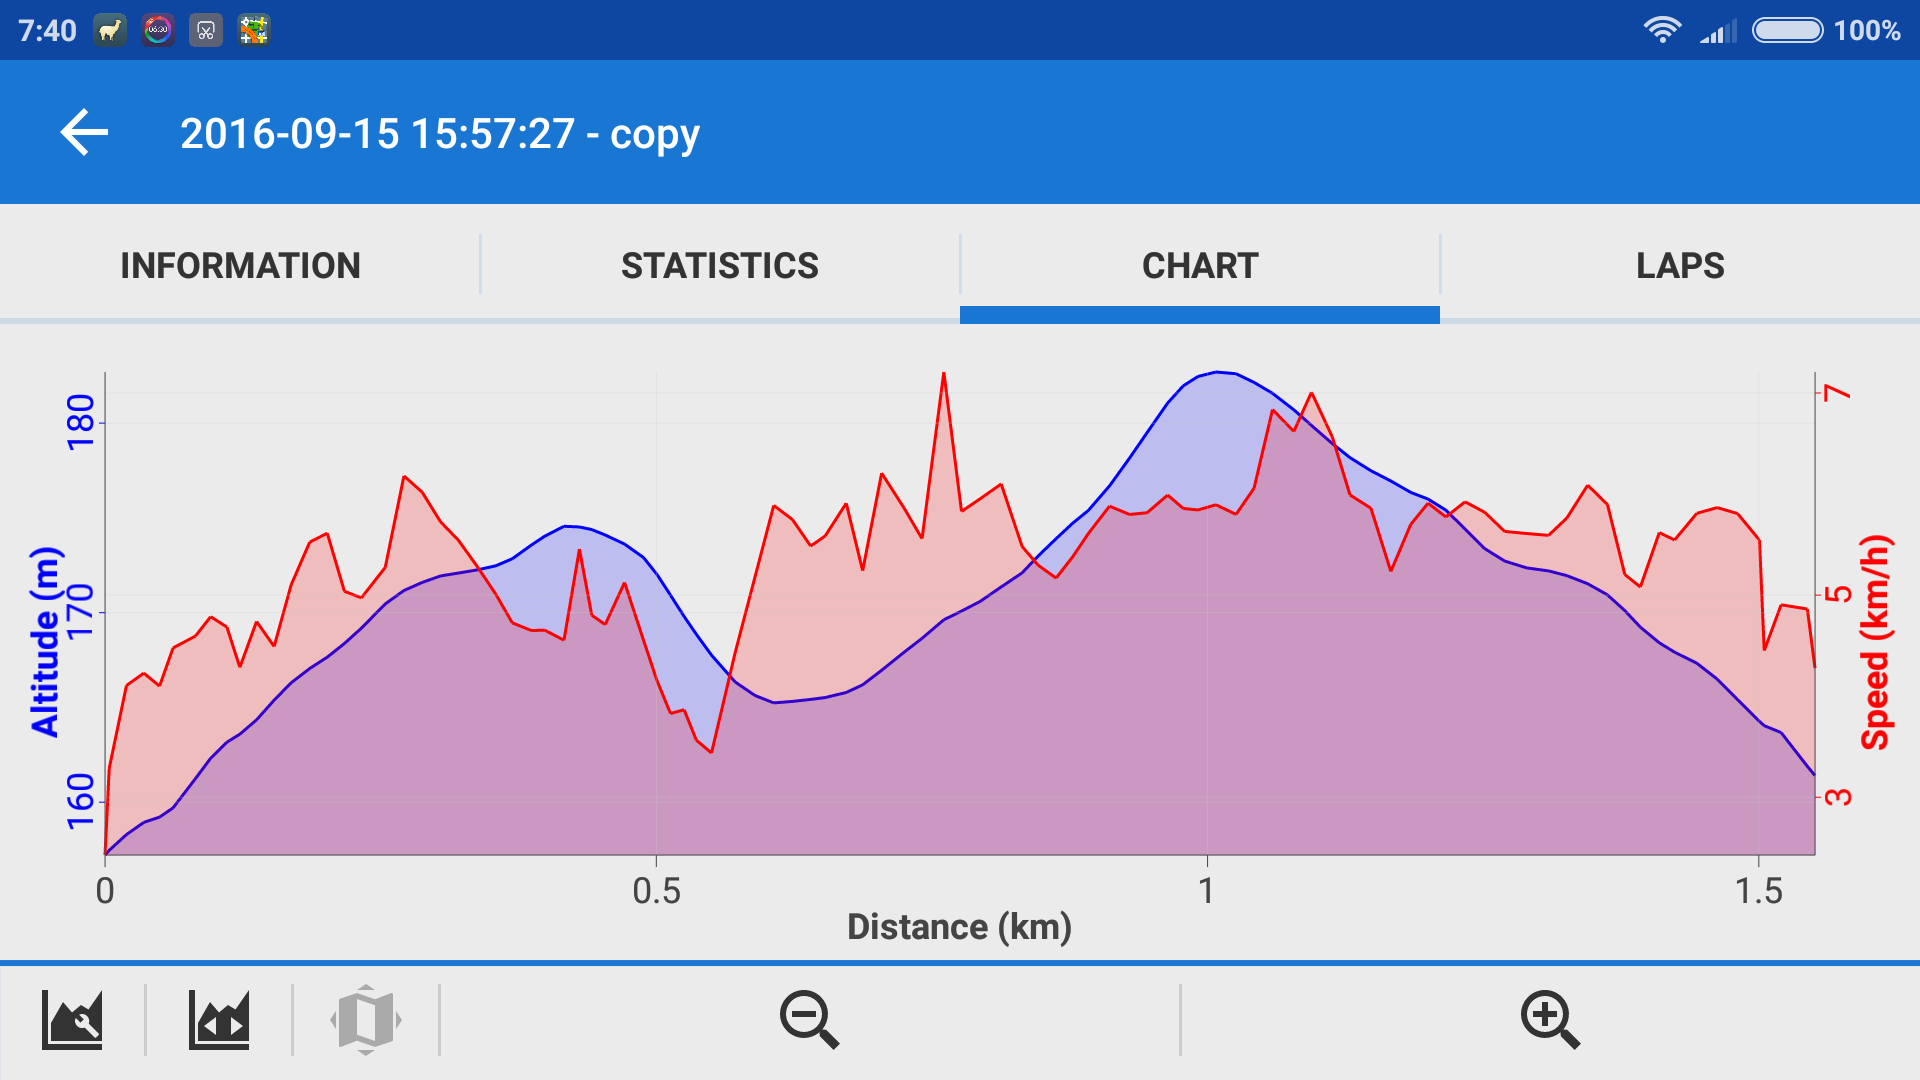Tap the Distance (km) axis label
This screenshot has height=1080, width=1920.
point(959,927)
